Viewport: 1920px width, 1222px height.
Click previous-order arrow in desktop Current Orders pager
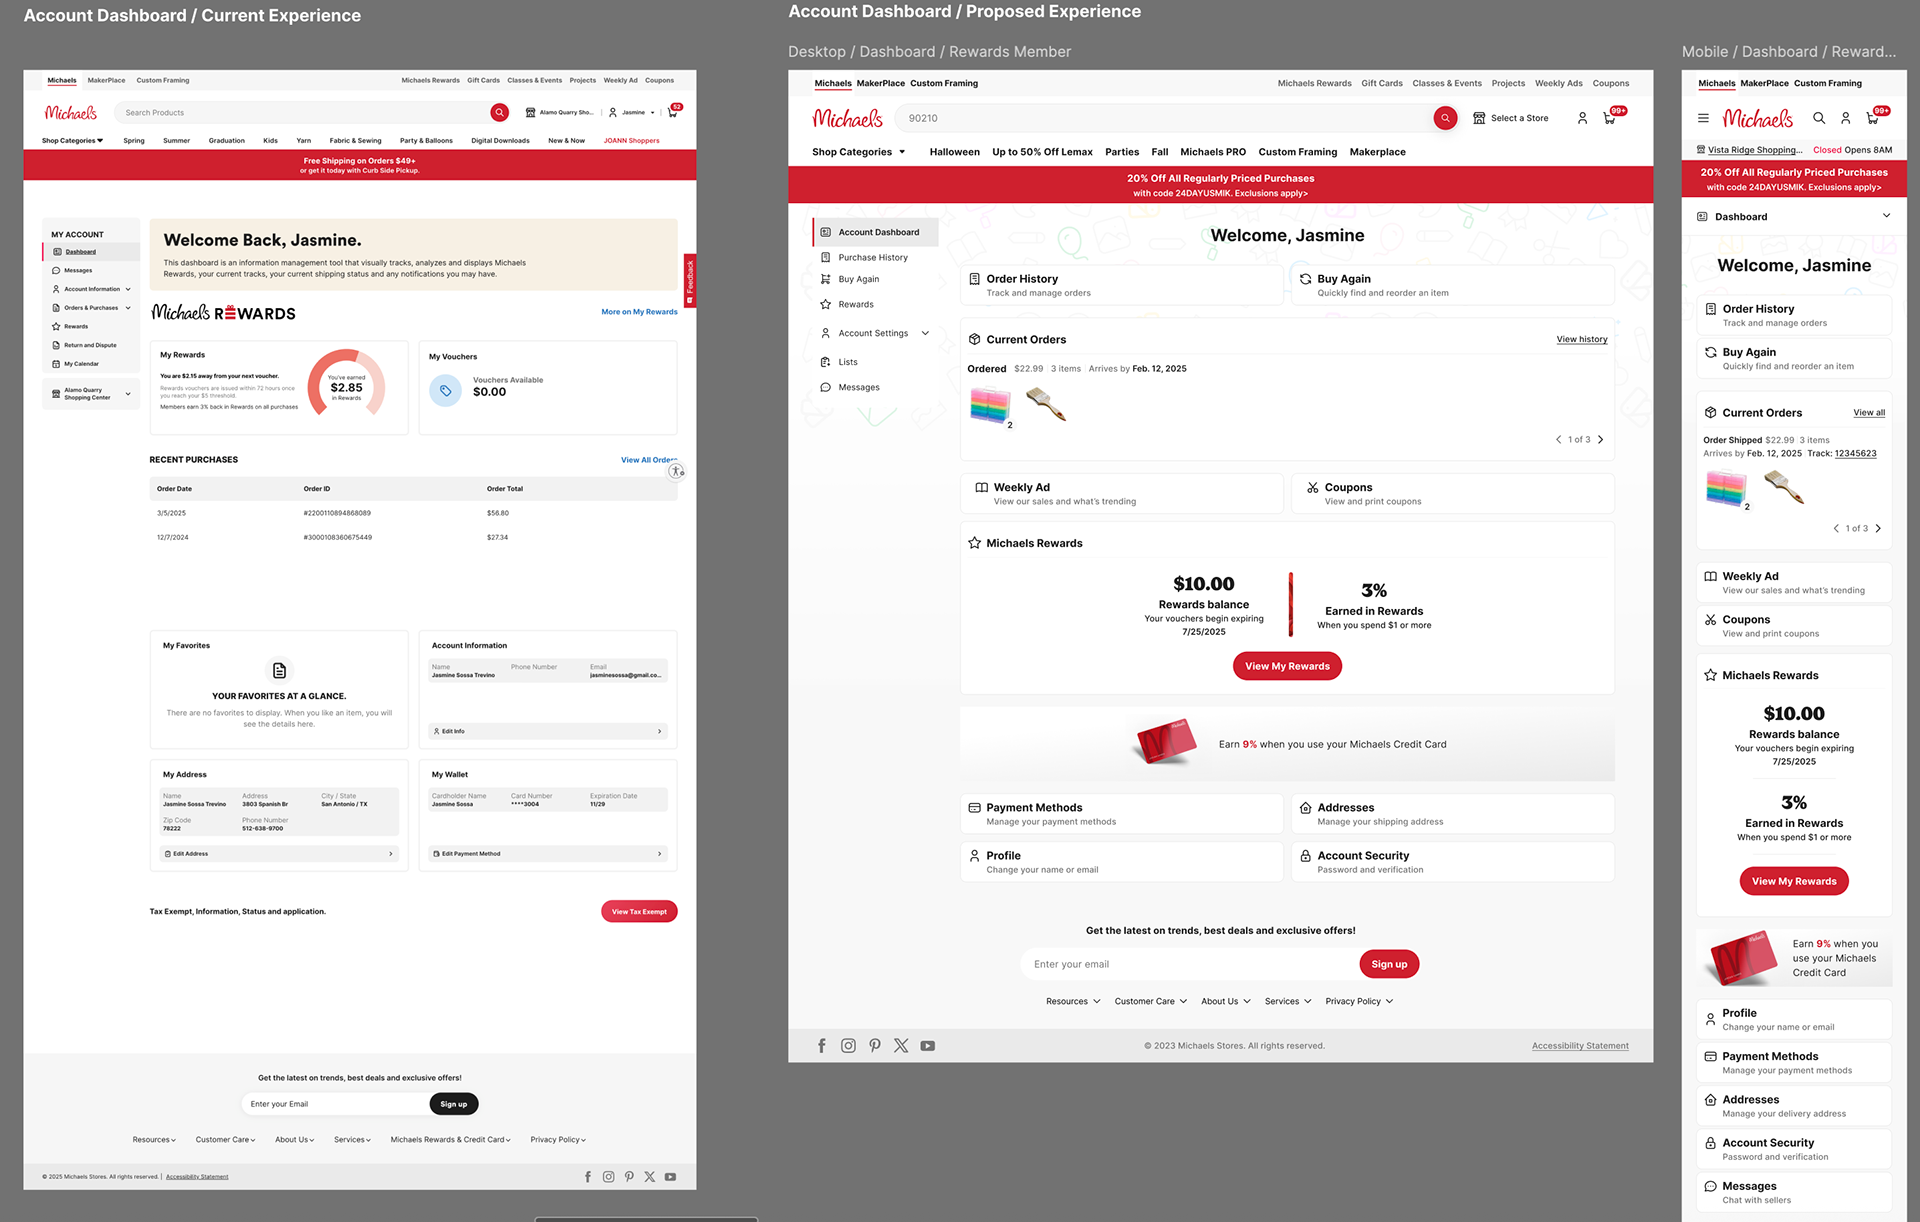point(1558,440)
